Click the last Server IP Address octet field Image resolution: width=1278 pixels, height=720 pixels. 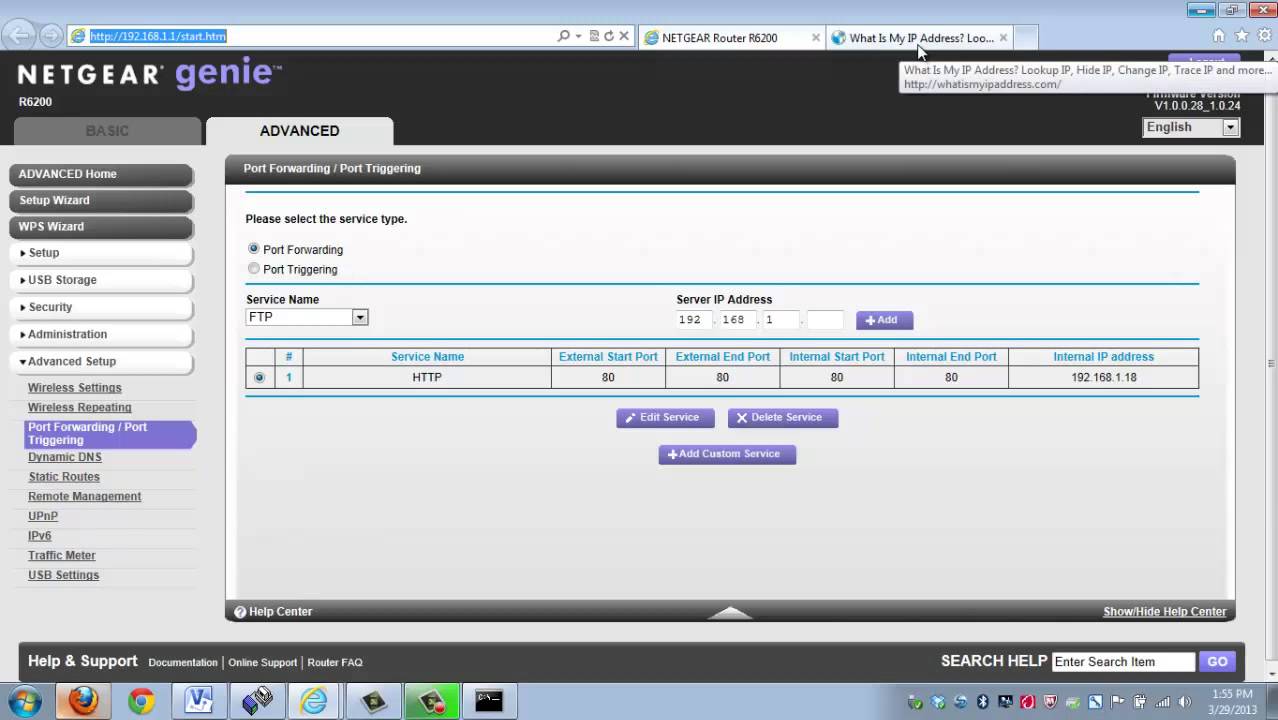coord(825,320)
